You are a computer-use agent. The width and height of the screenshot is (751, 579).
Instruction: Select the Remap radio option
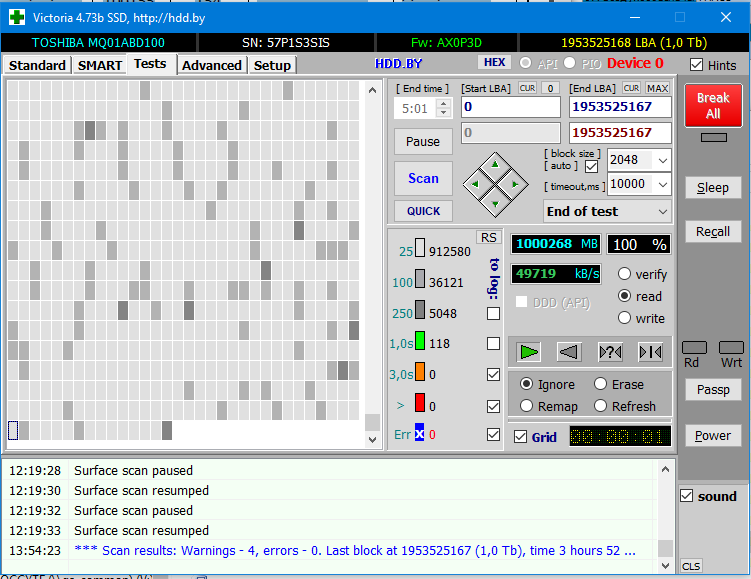pyautogui.click(x=526, y=406)
